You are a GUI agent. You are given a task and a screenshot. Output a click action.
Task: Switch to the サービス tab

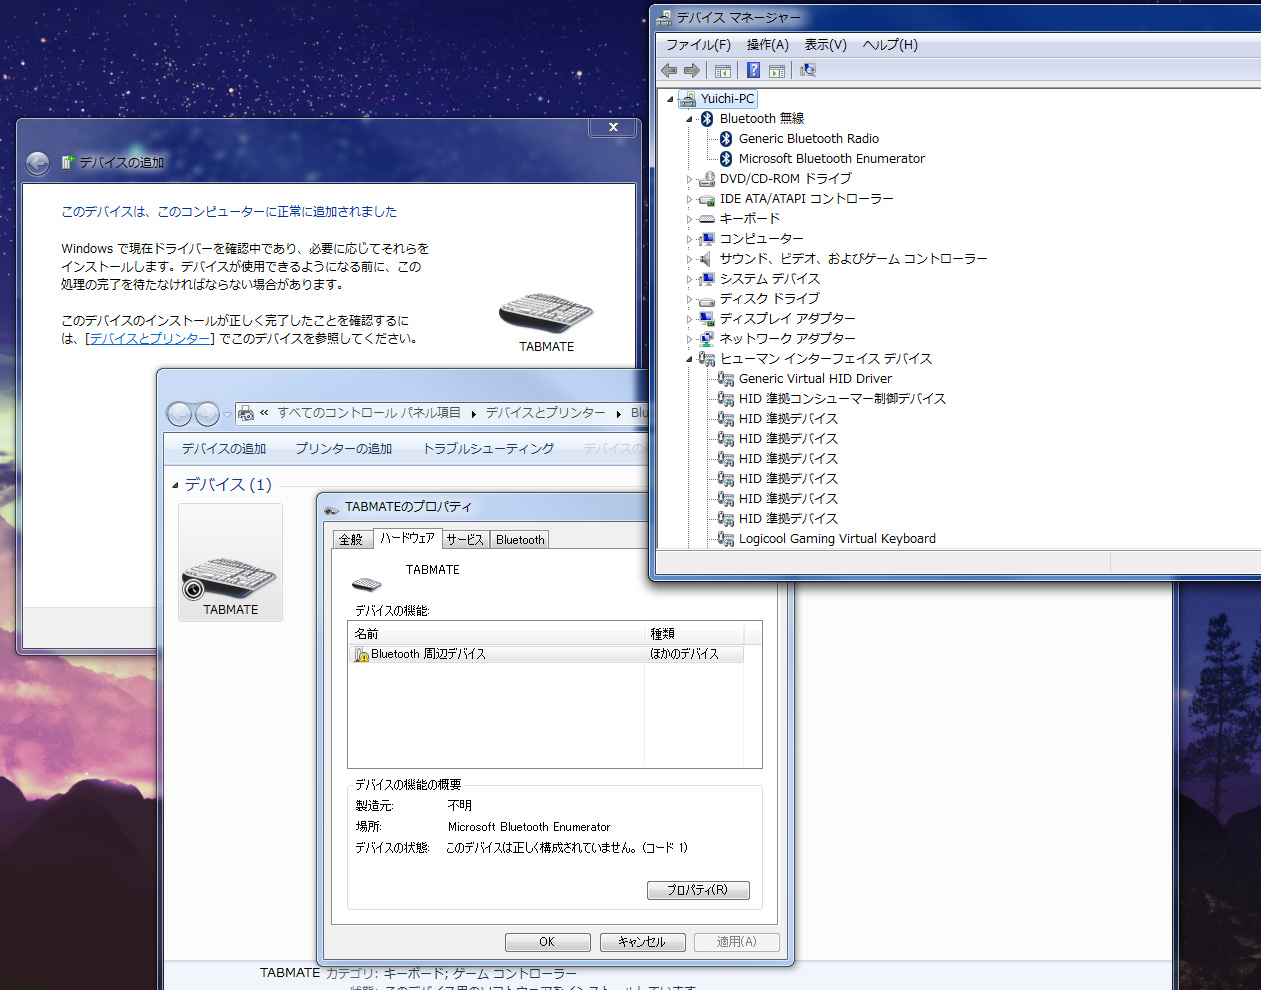tap(465, 539)
